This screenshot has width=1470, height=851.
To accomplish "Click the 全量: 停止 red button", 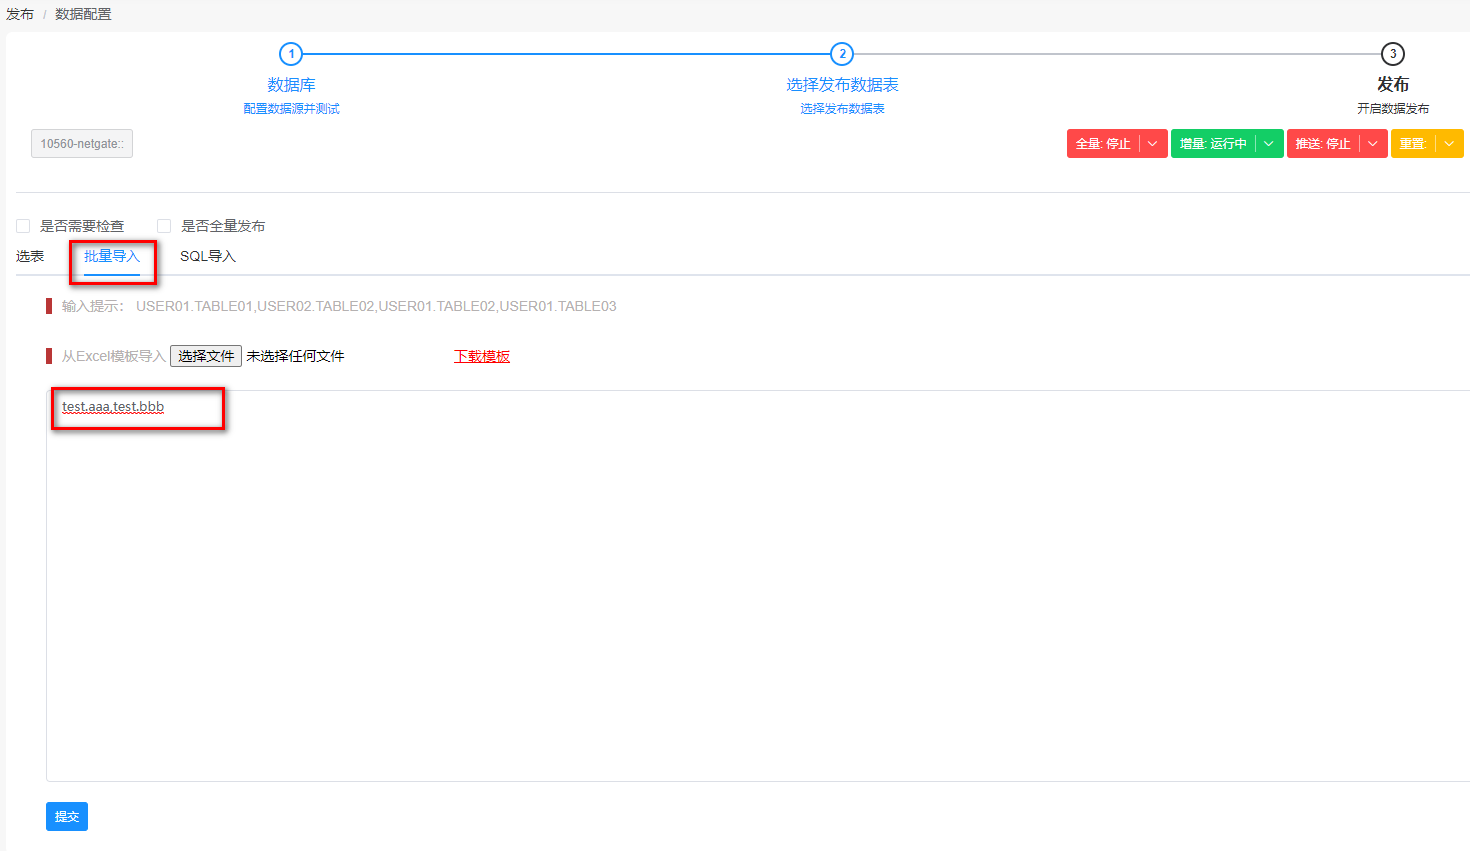I will (x=1103, y=144).
